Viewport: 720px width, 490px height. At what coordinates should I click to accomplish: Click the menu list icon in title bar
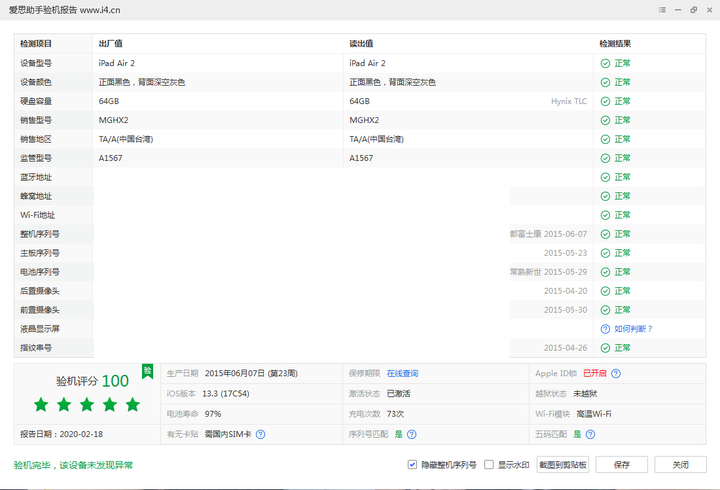[662, 10]
